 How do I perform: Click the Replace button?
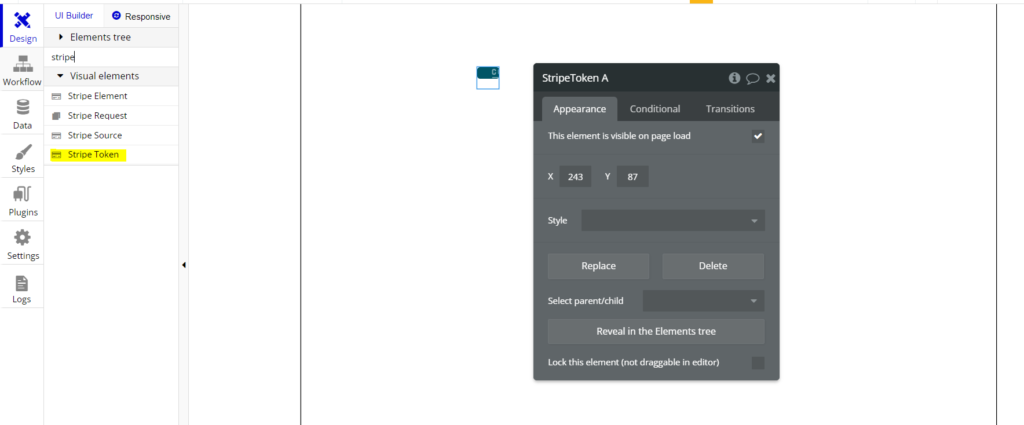point(598,266)
